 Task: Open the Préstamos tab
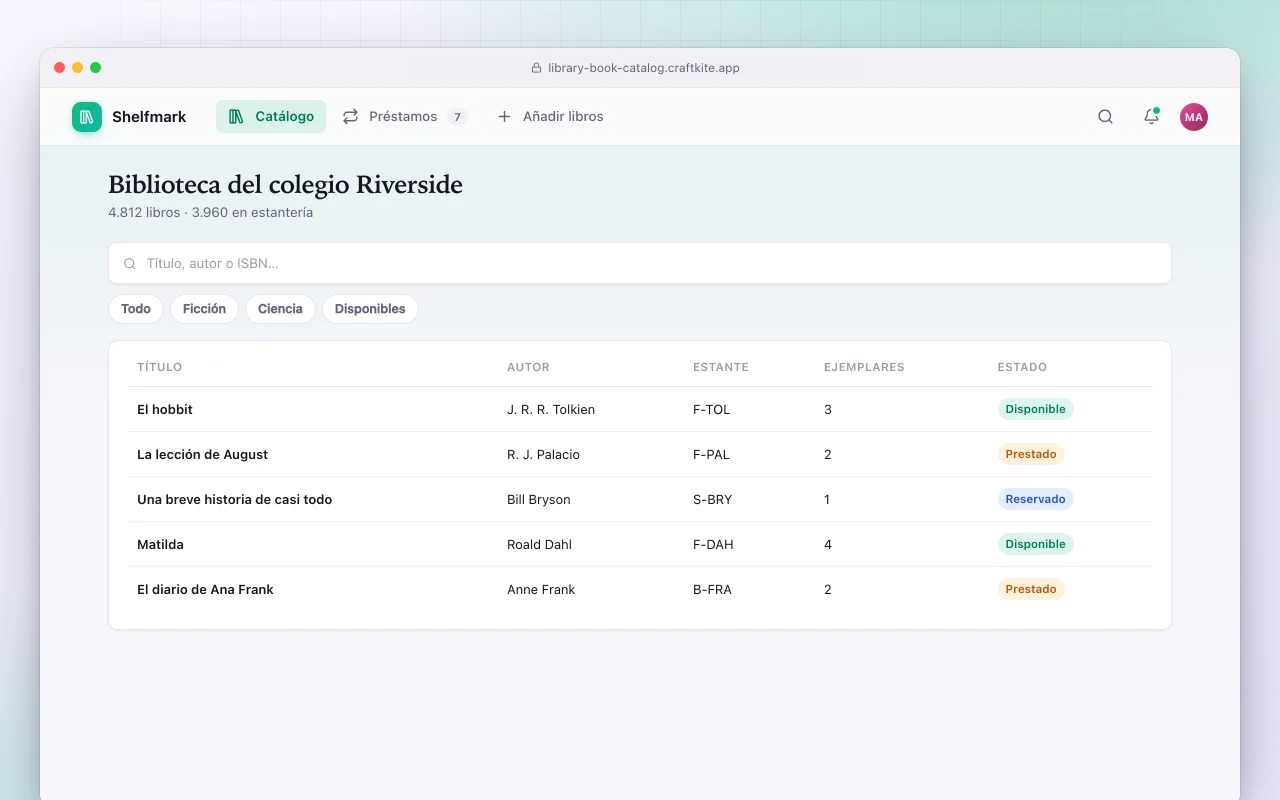click(404, 117)
